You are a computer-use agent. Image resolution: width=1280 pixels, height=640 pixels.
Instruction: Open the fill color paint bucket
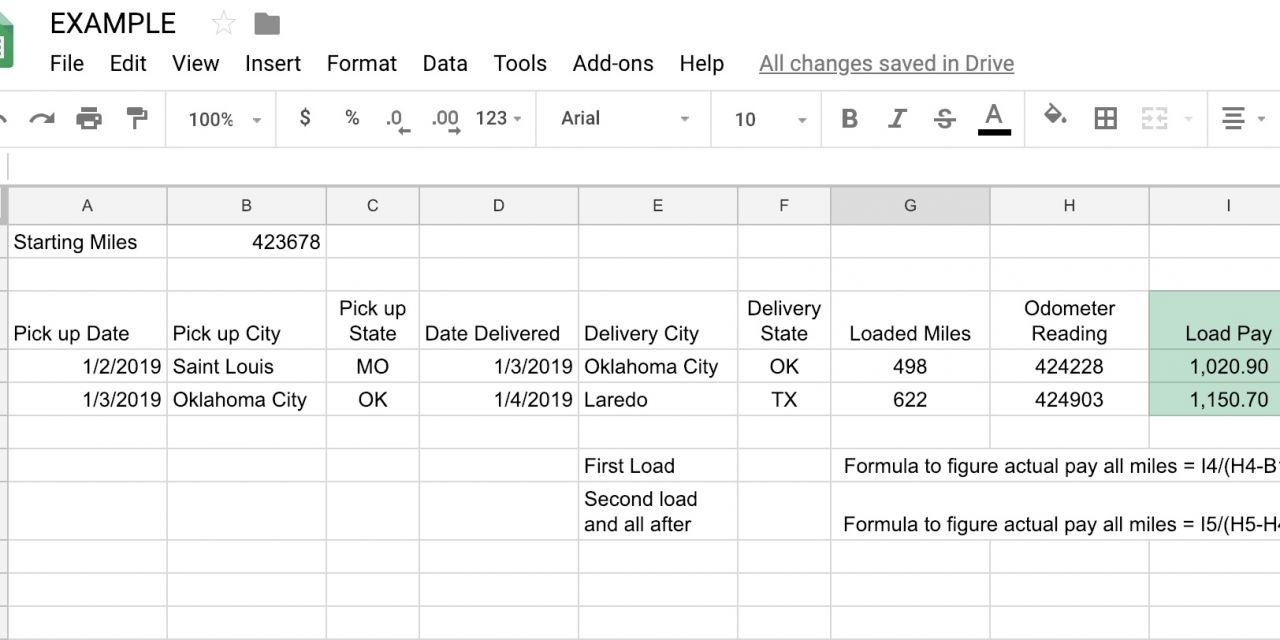(1055, 118)
